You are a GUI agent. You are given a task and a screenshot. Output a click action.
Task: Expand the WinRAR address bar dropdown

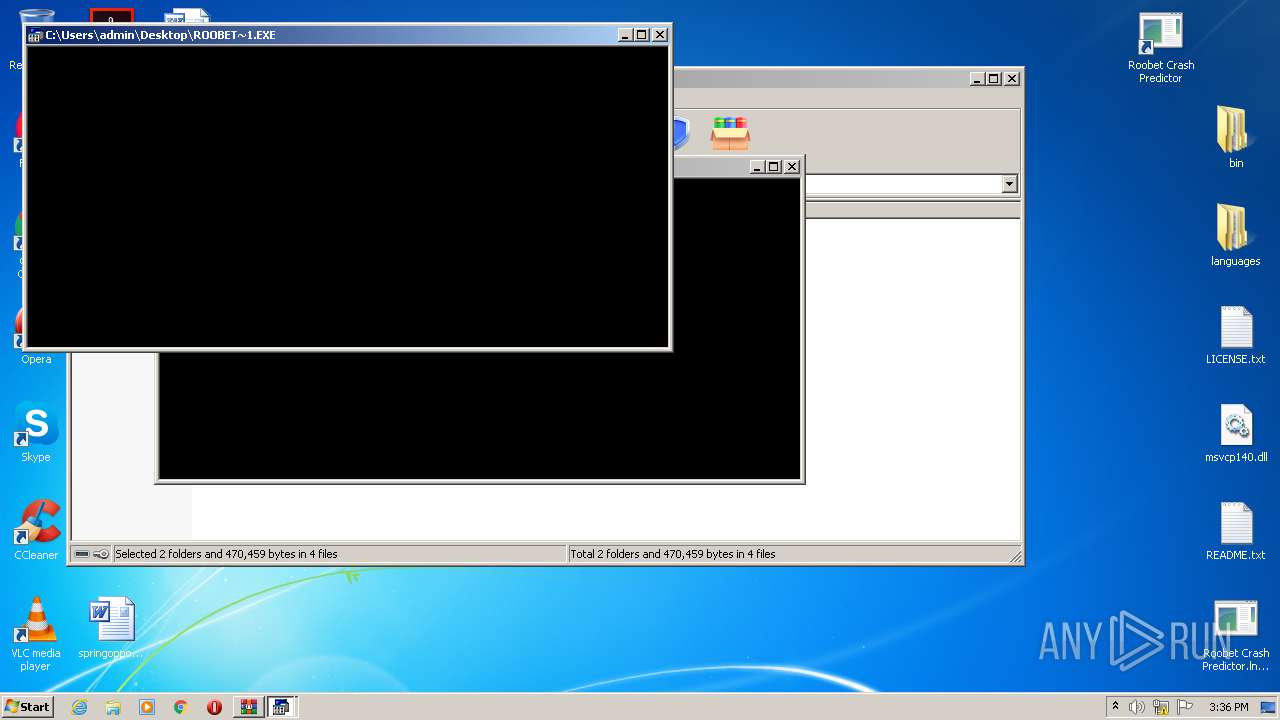click(x=1009, y=184)
